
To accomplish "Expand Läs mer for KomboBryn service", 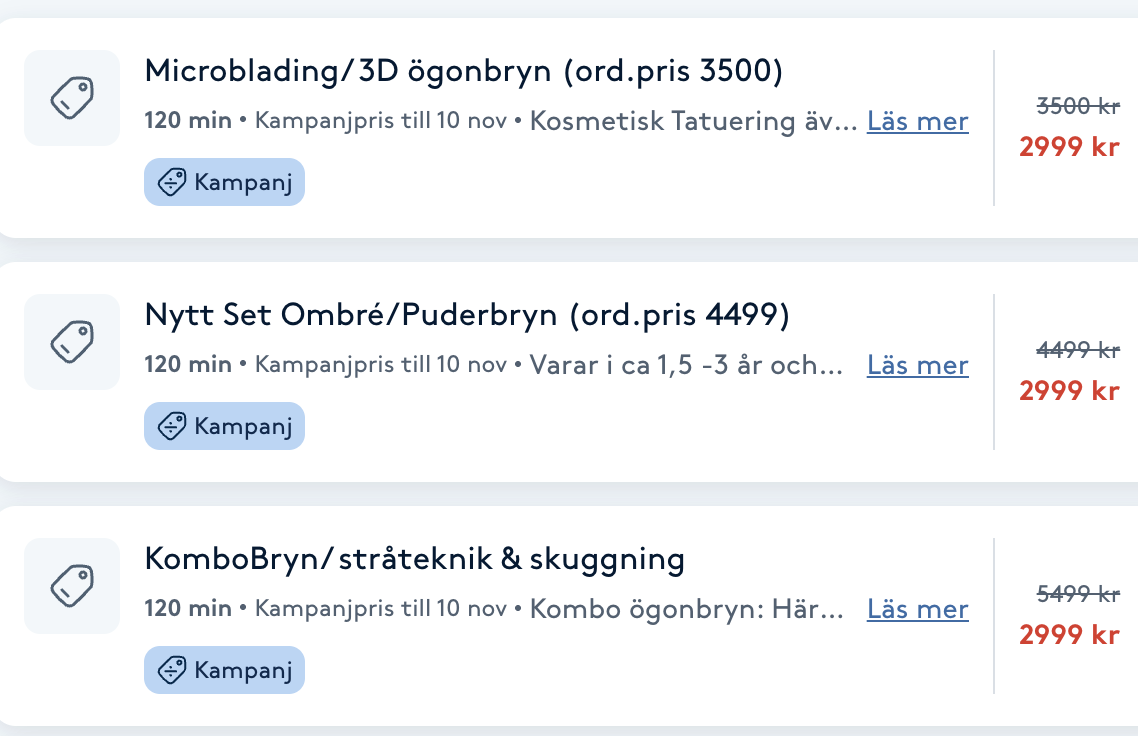I will click(x=917, y=610).
